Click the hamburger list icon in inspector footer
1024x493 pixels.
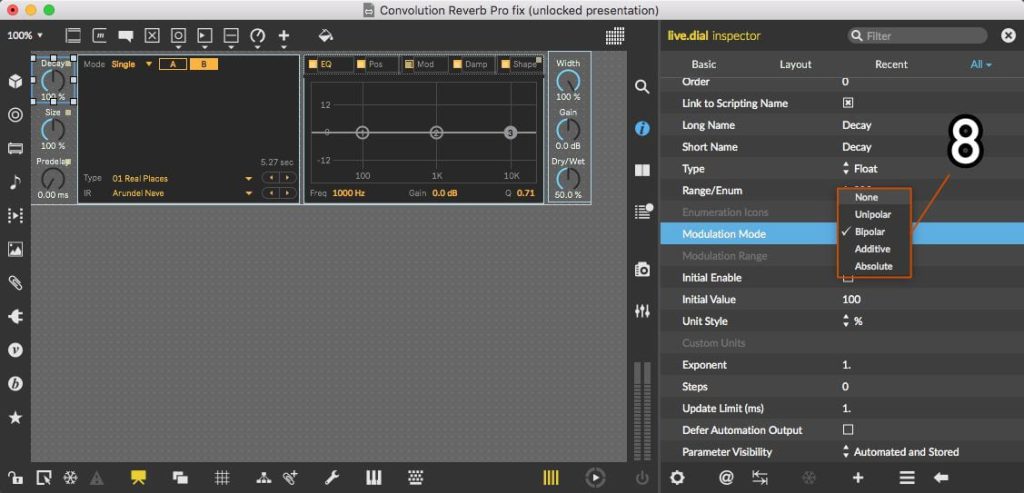click(907, 477)
